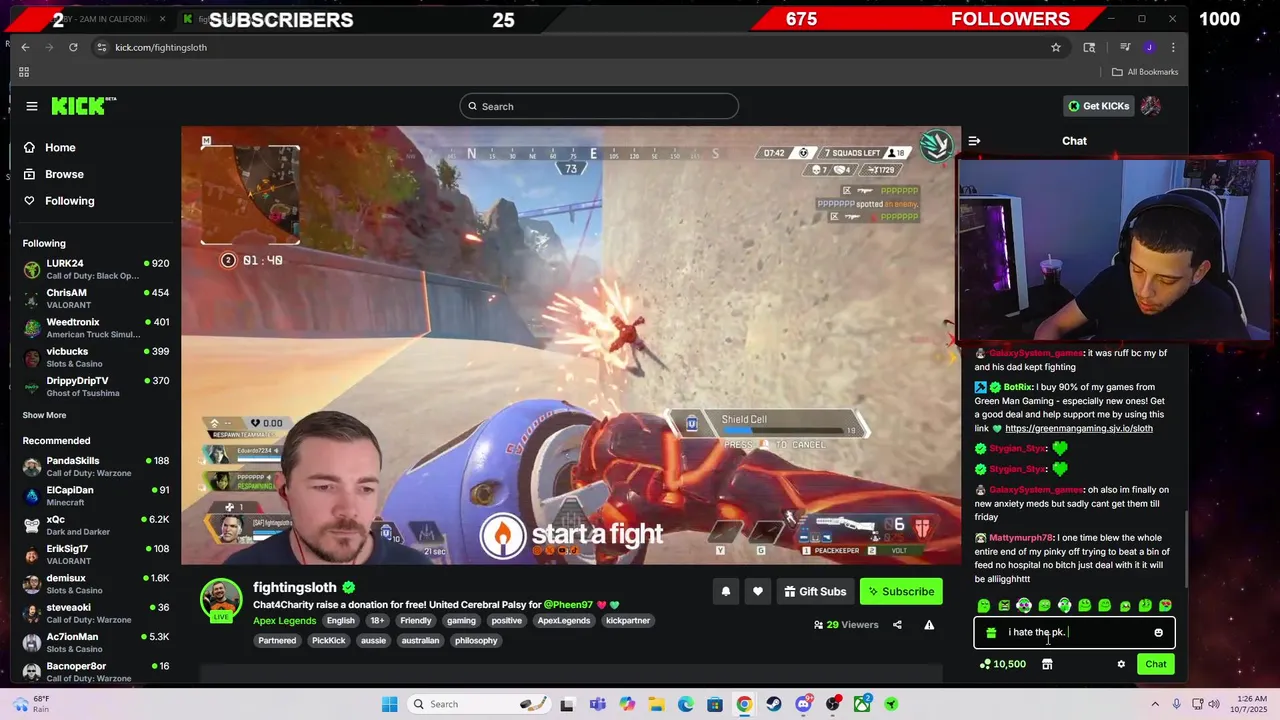Open steveaoki recommended channel
The image size is (1280, 720).
click(x=96, y=612)
